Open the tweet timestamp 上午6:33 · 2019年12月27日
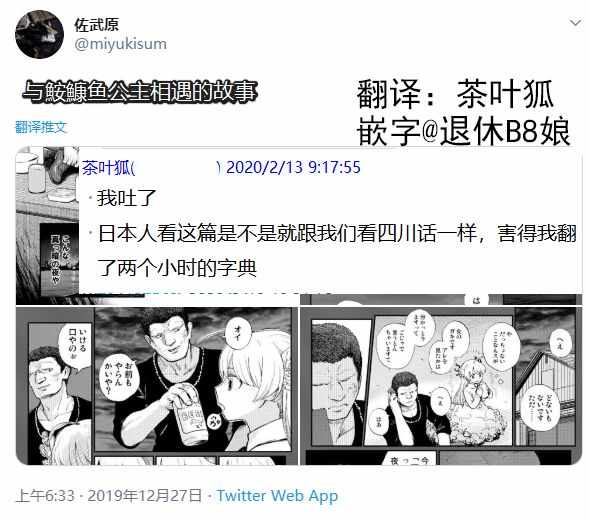Viewport: 590px width, 520px height. 109,496
